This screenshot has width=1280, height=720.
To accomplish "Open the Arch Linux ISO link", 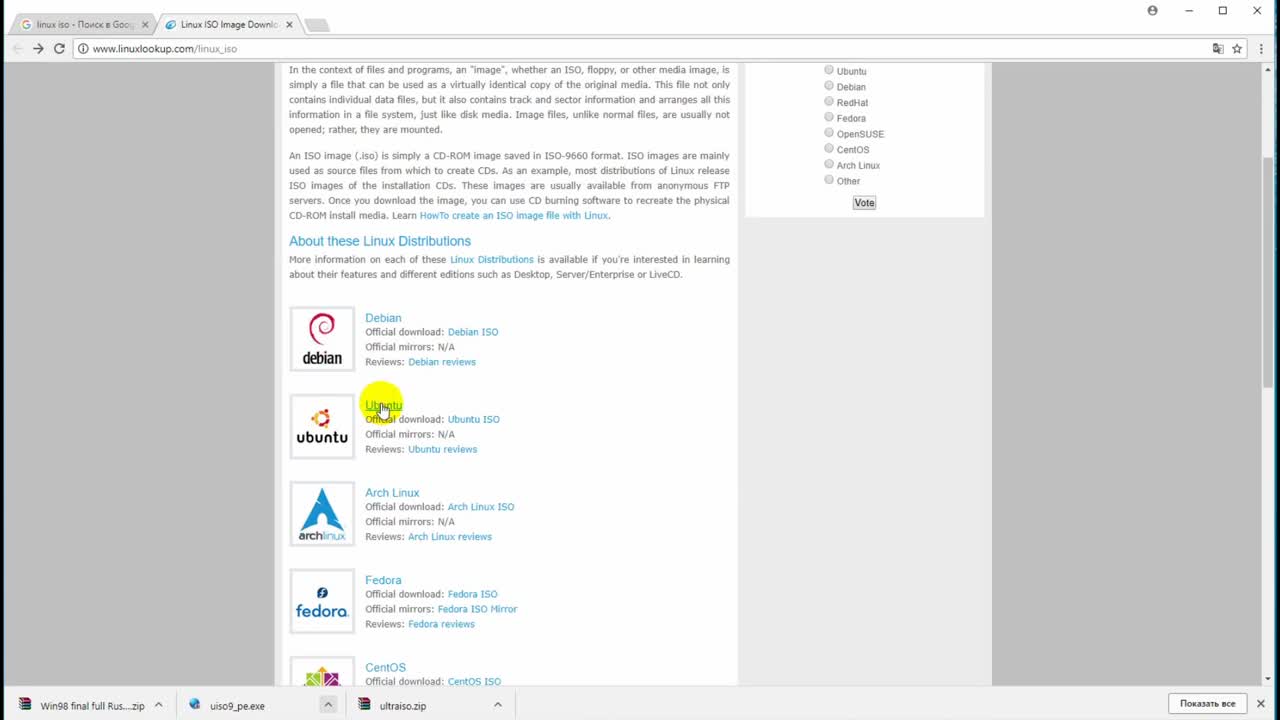I will pos(481,507).
